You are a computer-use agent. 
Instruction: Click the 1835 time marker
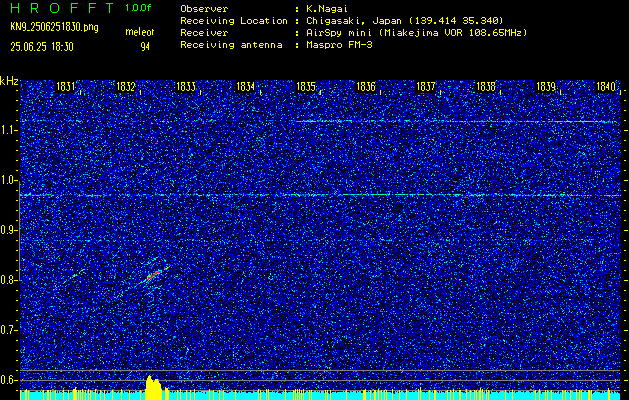coord(306,86)
